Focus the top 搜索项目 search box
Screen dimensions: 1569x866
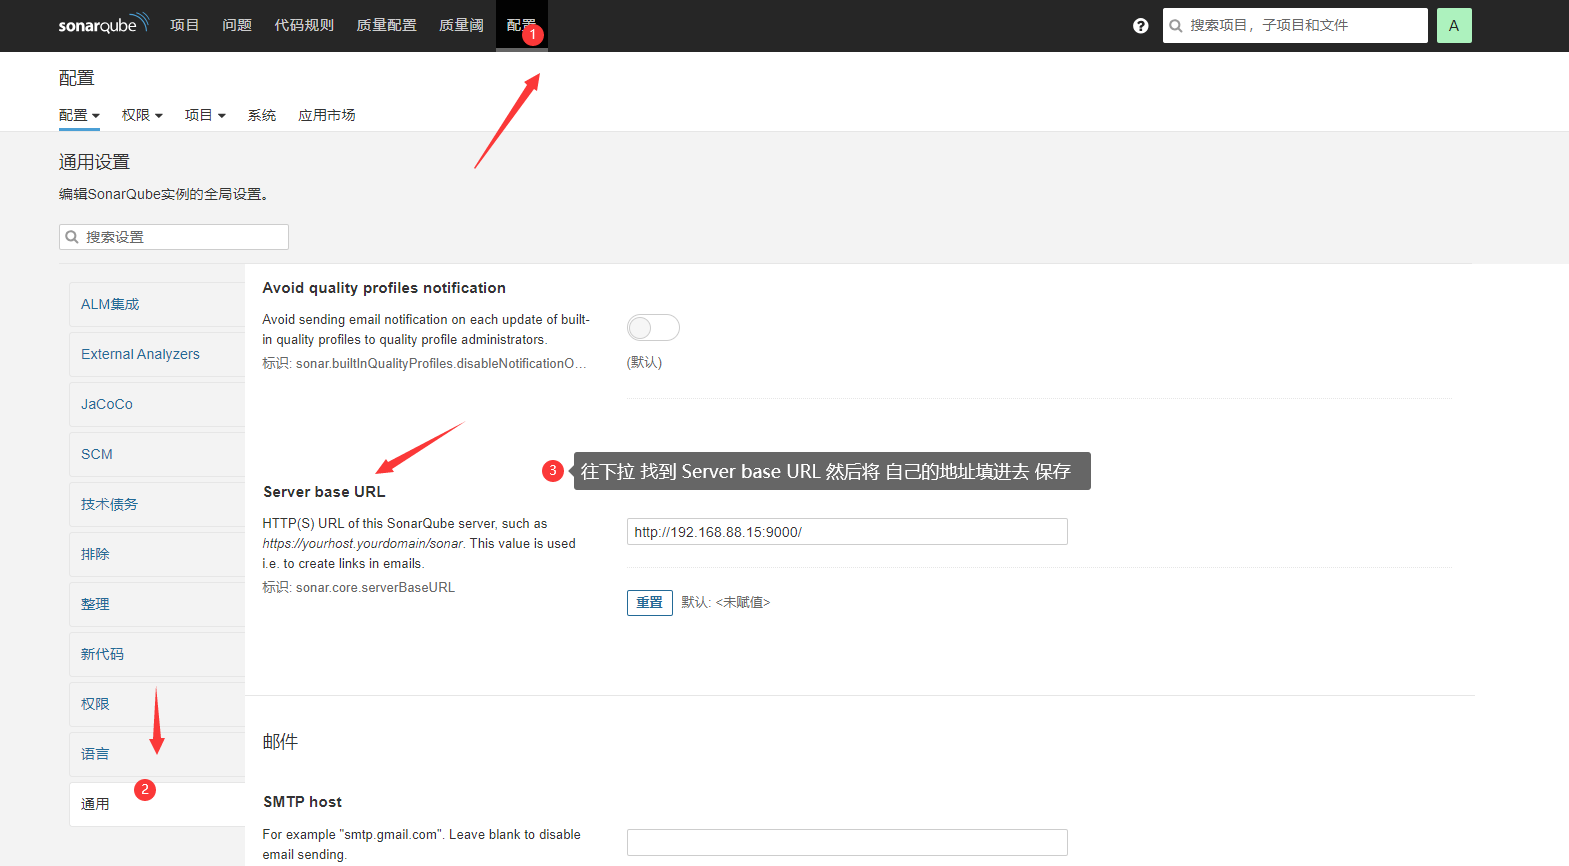click(1295, 26)
